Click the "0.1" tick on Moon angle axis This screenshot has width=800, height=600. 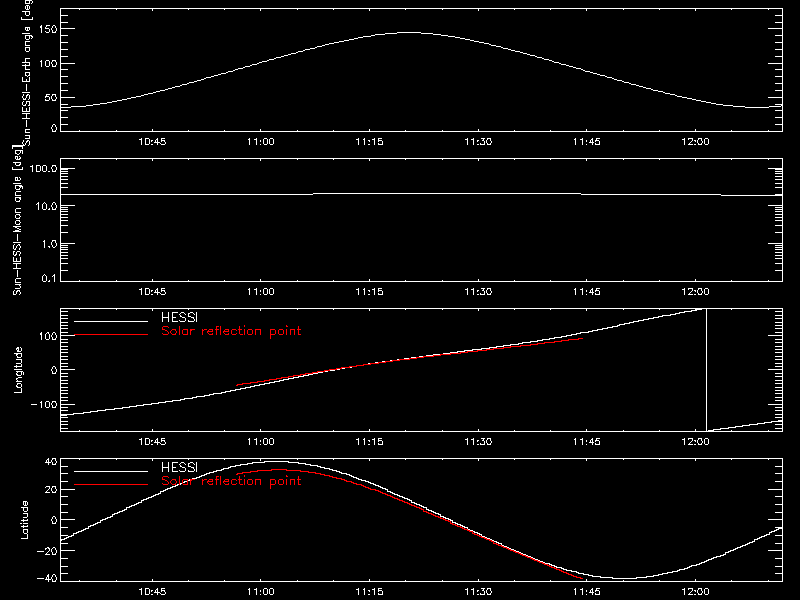pos(49,278)
